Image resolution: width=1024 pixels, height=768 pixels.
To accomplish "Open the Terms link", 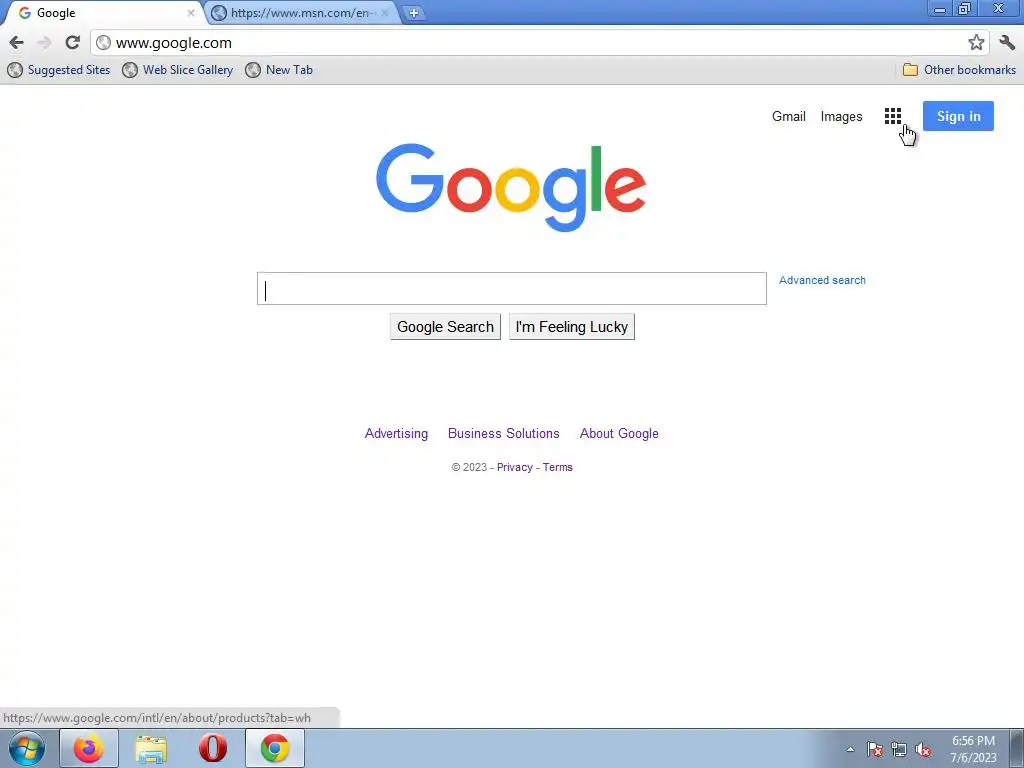I will 558,468.
